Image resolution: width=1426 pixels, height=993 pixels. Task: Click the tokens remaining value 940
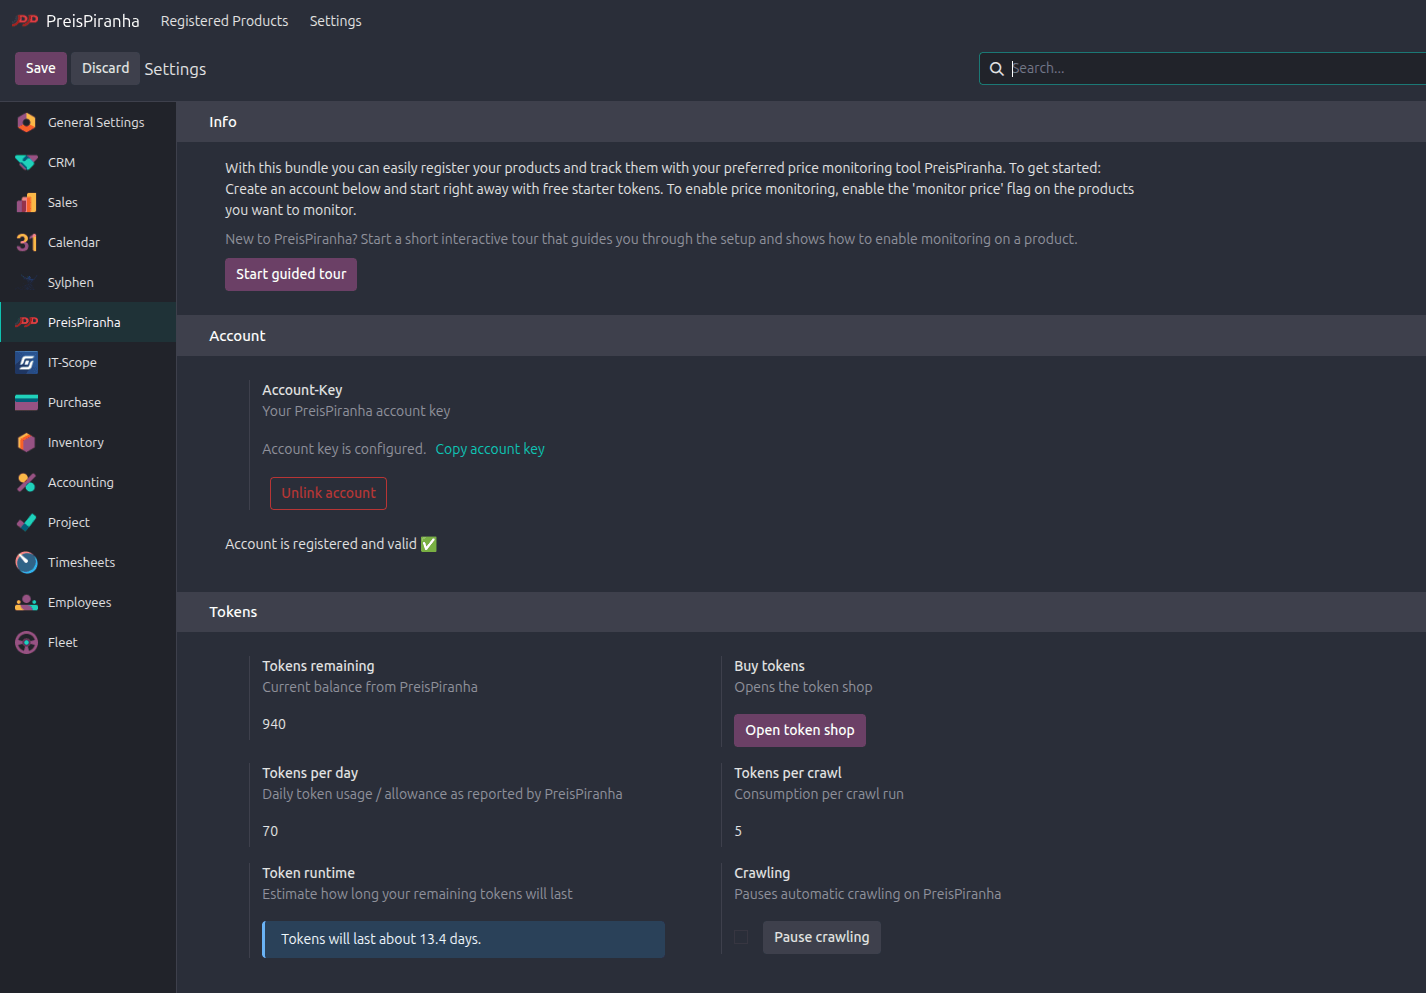[x=274, y=724]
